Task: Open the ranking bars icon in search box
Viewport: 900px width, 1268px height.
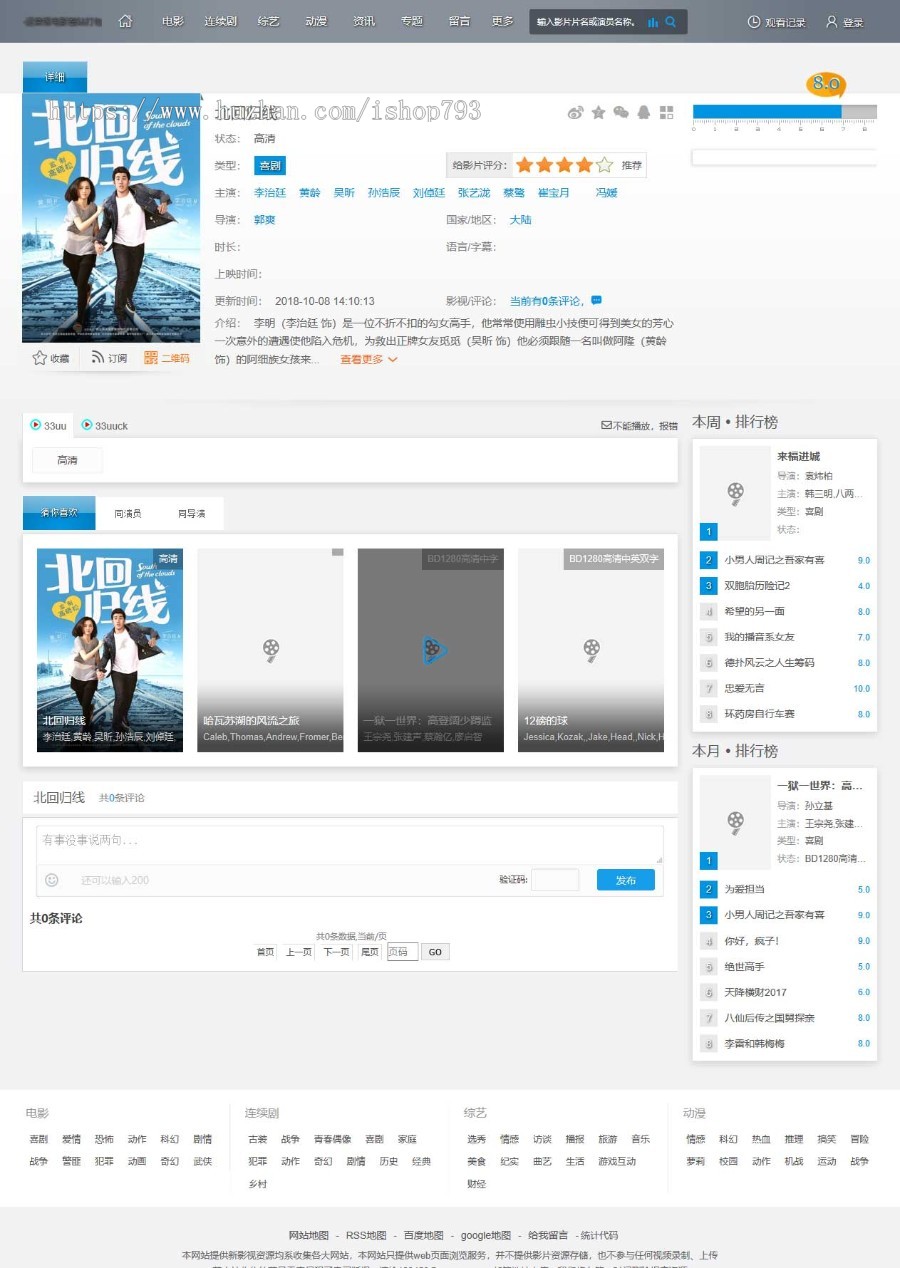Action: (x=653, y=22)
